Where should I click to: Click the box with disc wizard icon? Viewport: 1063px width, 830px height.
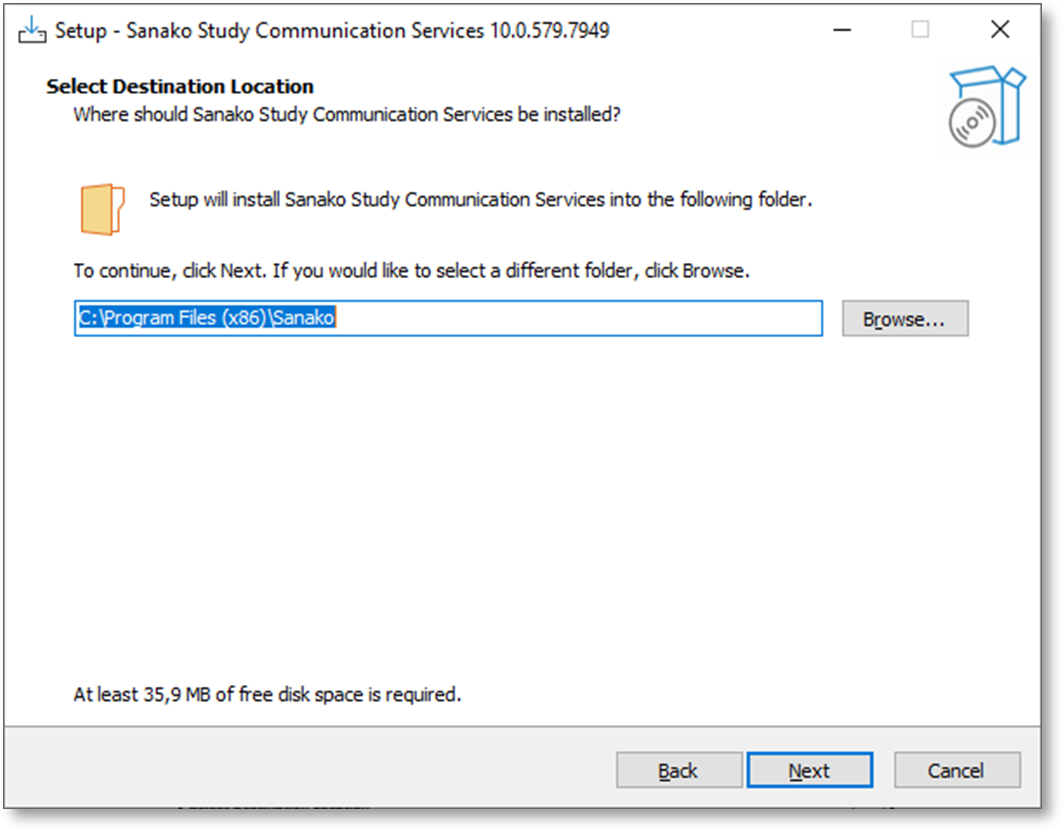[986, 107]
